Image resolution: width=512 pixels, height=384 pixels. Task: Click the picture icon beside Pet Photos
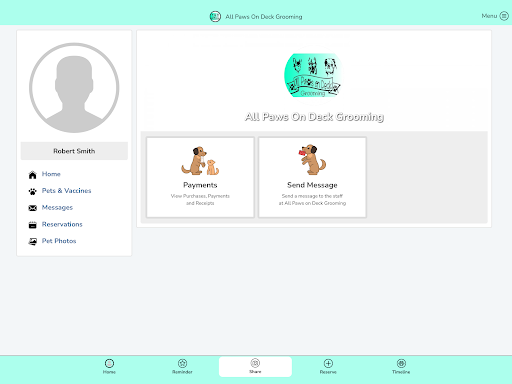pos(32,241)
